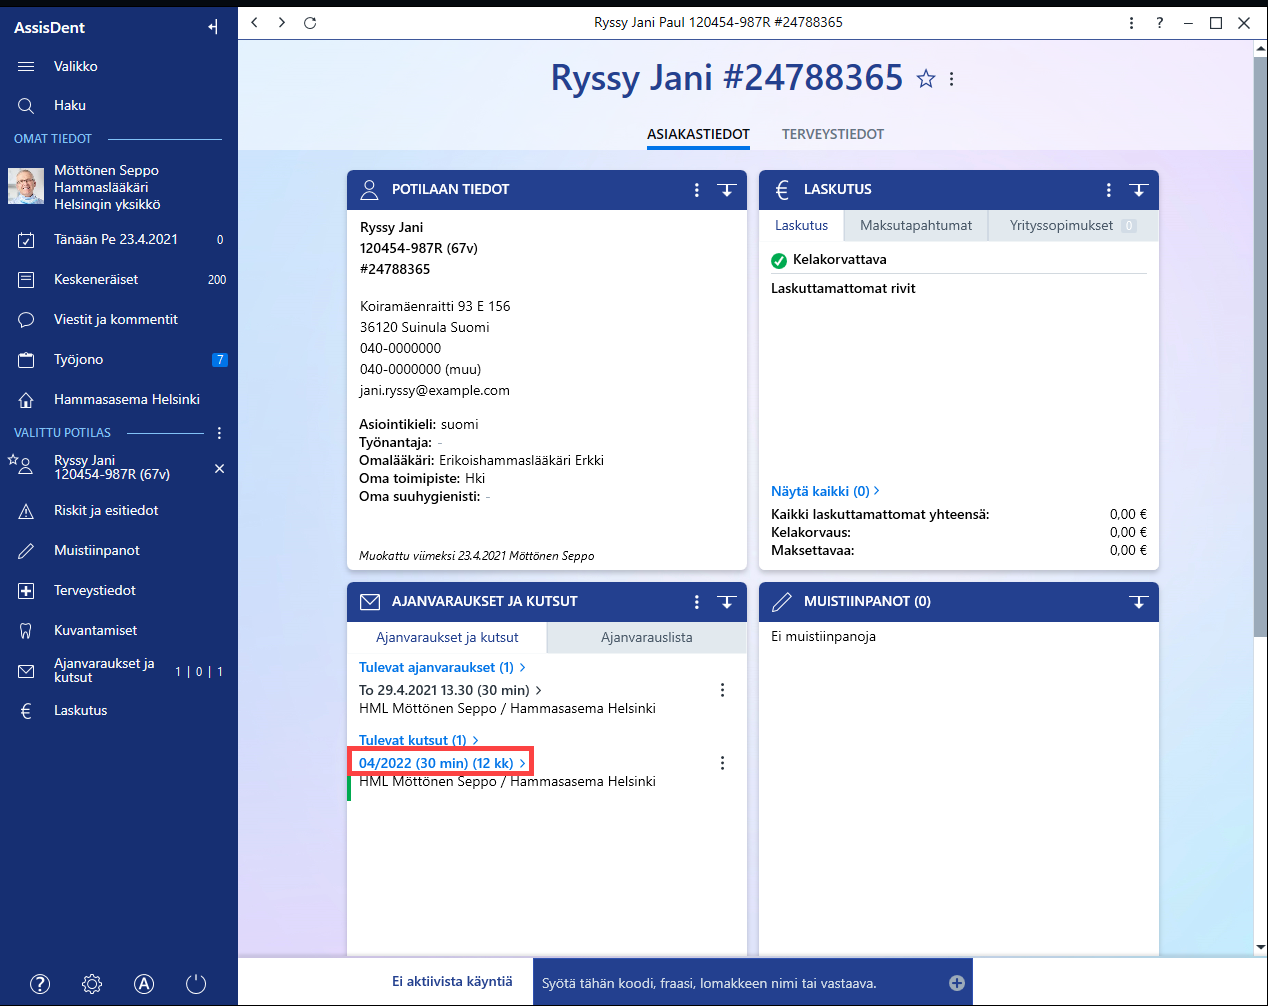
Task: Open the Haku search icon
Action: [x=26, y=106]
